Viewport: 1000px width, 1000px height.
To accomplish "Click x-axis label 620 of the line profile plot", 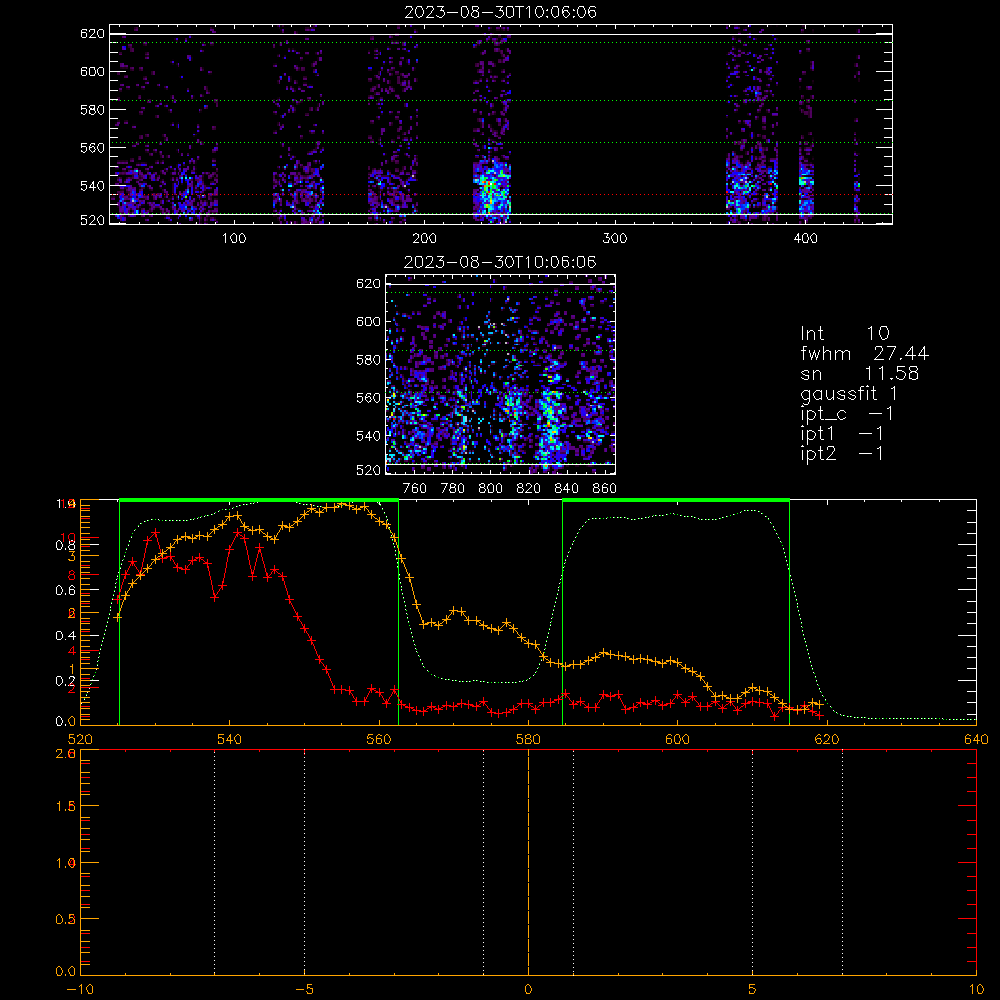I will click(x=827, y=740).
